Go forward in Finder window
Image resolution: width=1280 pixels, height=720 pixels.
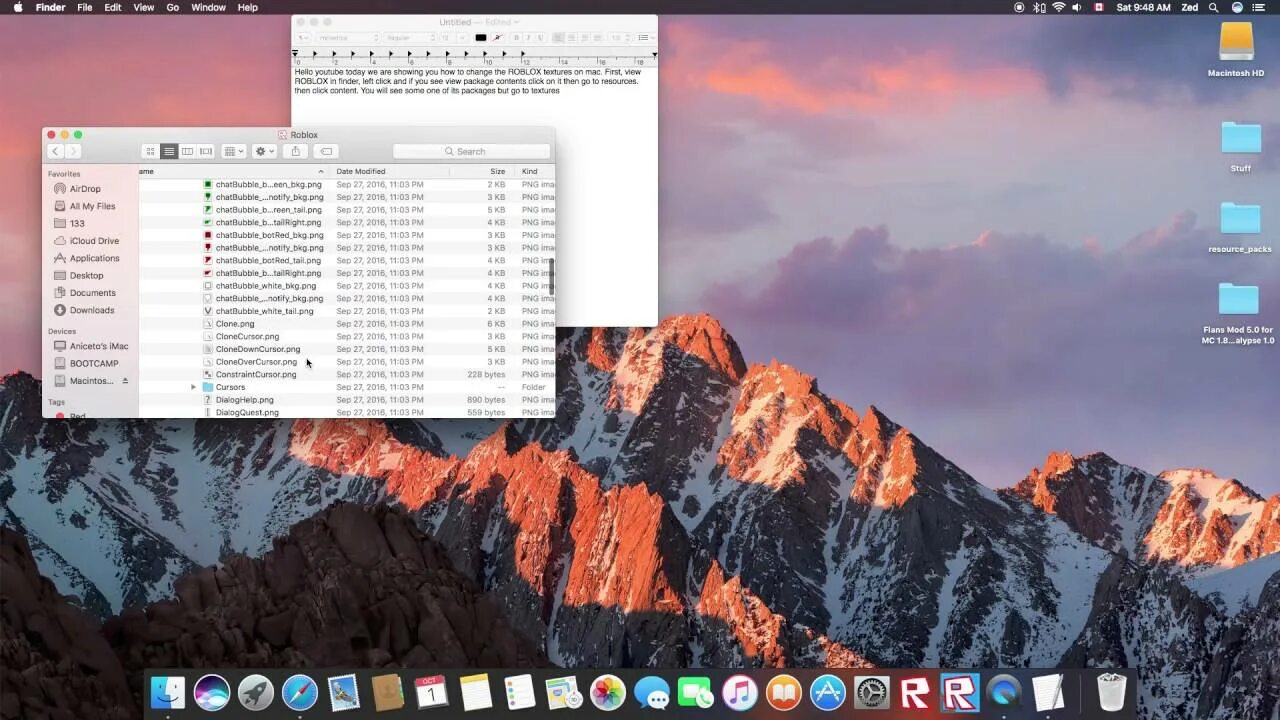pos(73,151)
